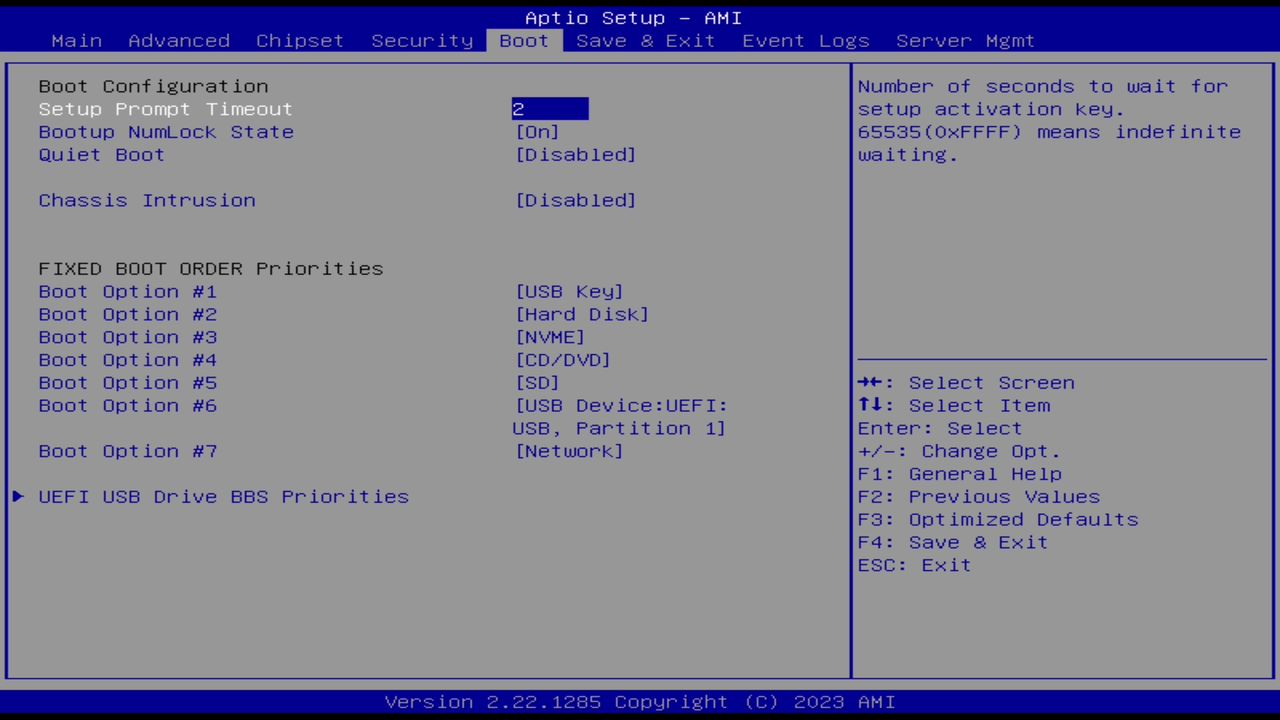Click the Enter: Select hint
The image size is (1280, 720).
coord(940,429)
